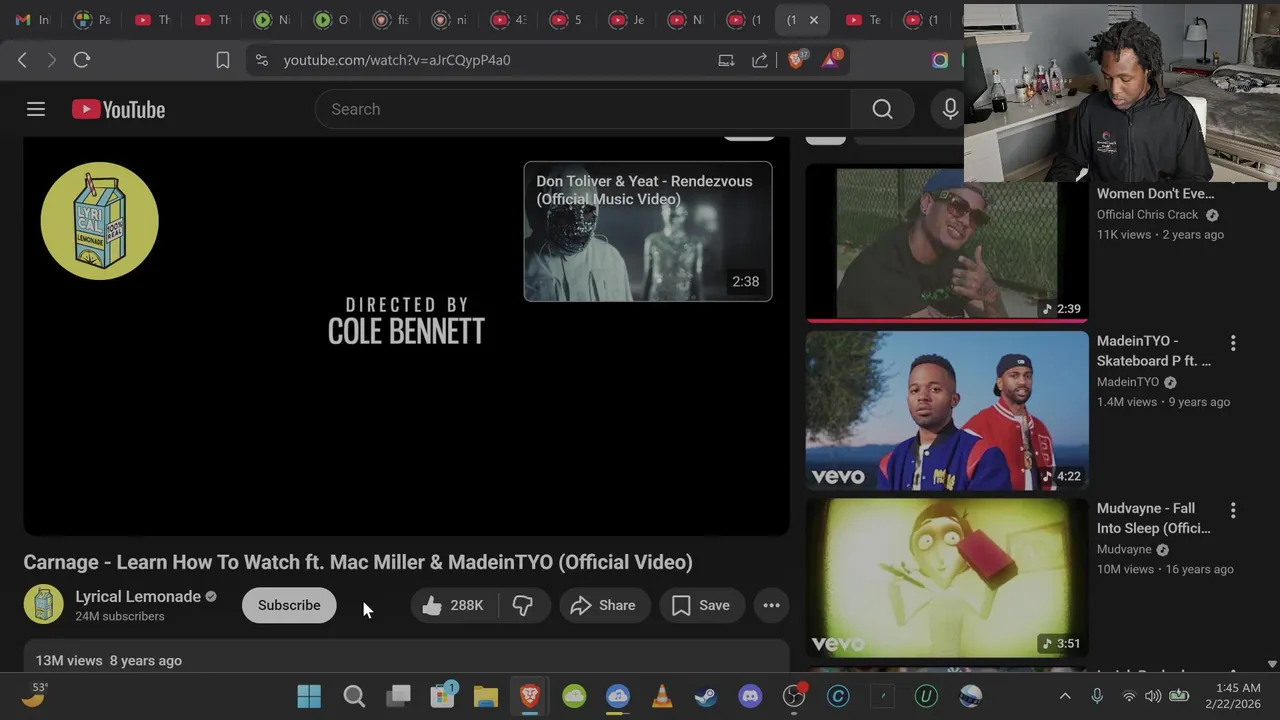Open File Explorer from taskbar
This screenshot has height=720, width=1280.
(x=486, y=696)
